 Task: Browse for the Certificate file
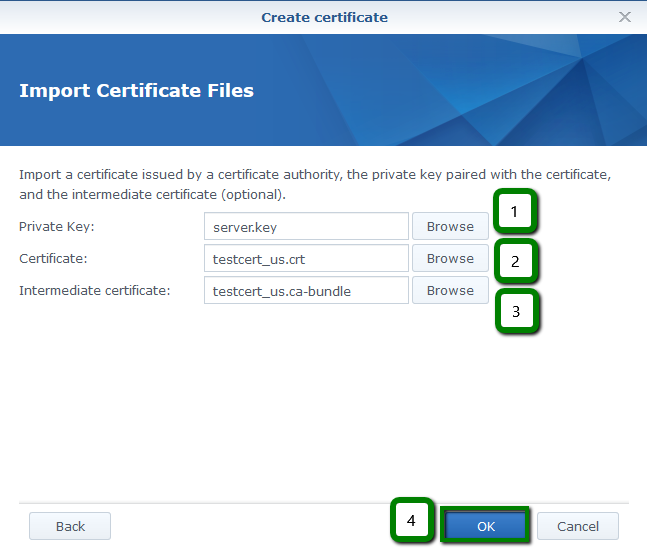point(450,259)
